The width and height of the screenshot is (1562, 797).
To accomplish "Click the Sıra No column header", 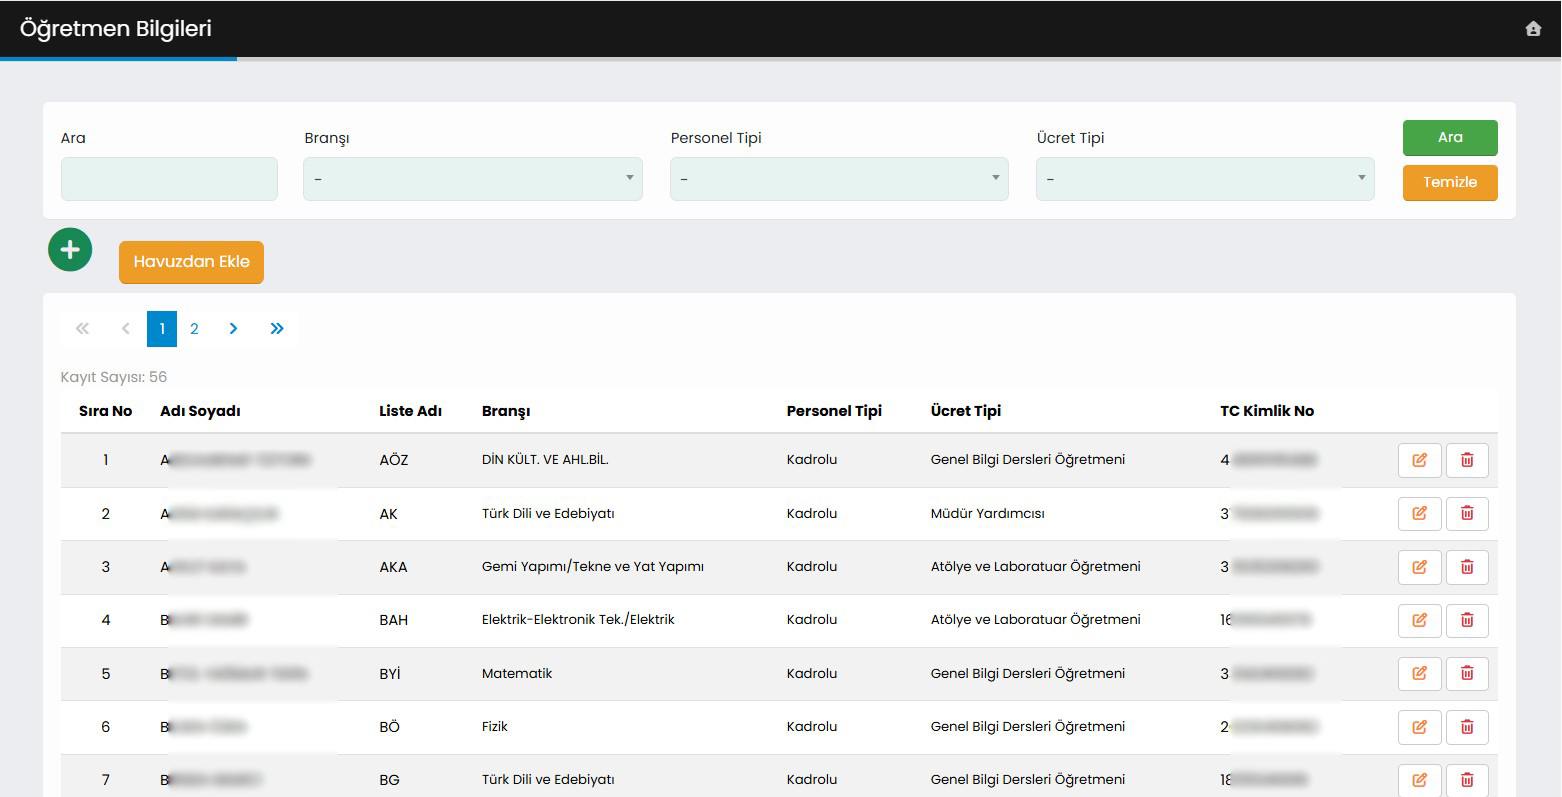I will click(106, 411).
